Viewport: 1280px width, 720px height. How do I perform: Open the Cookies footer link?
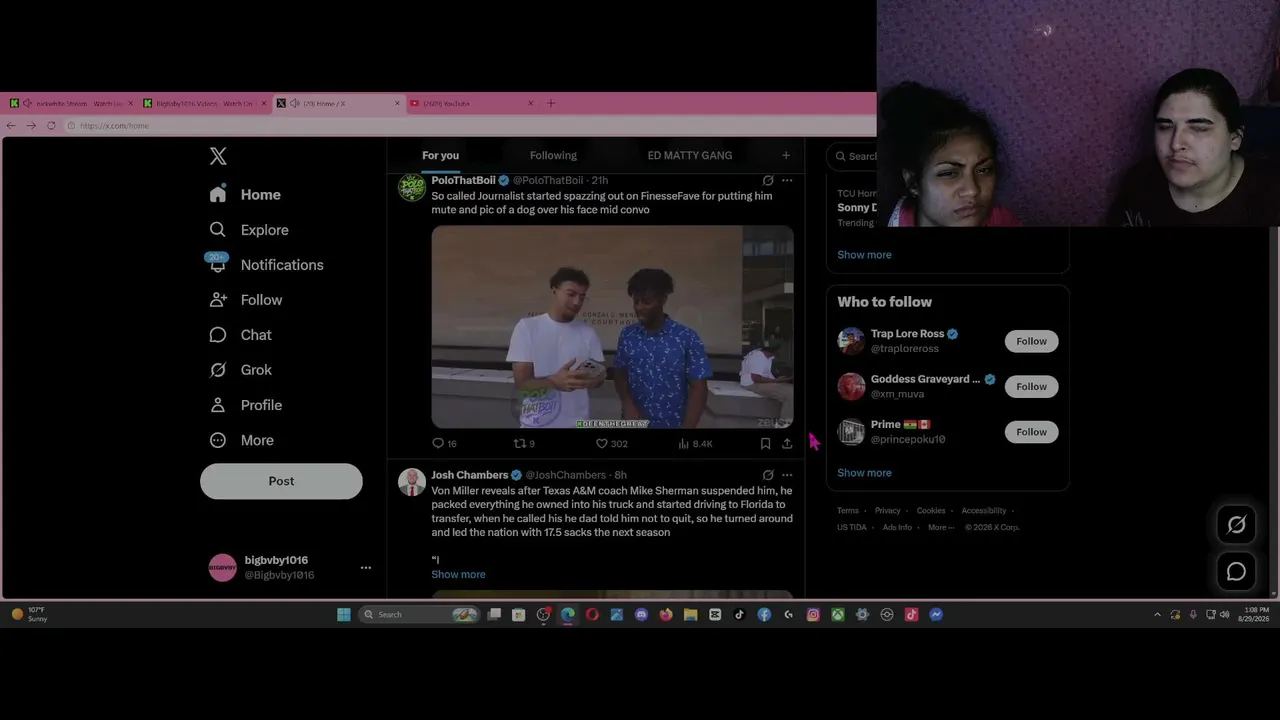[931, 511]
